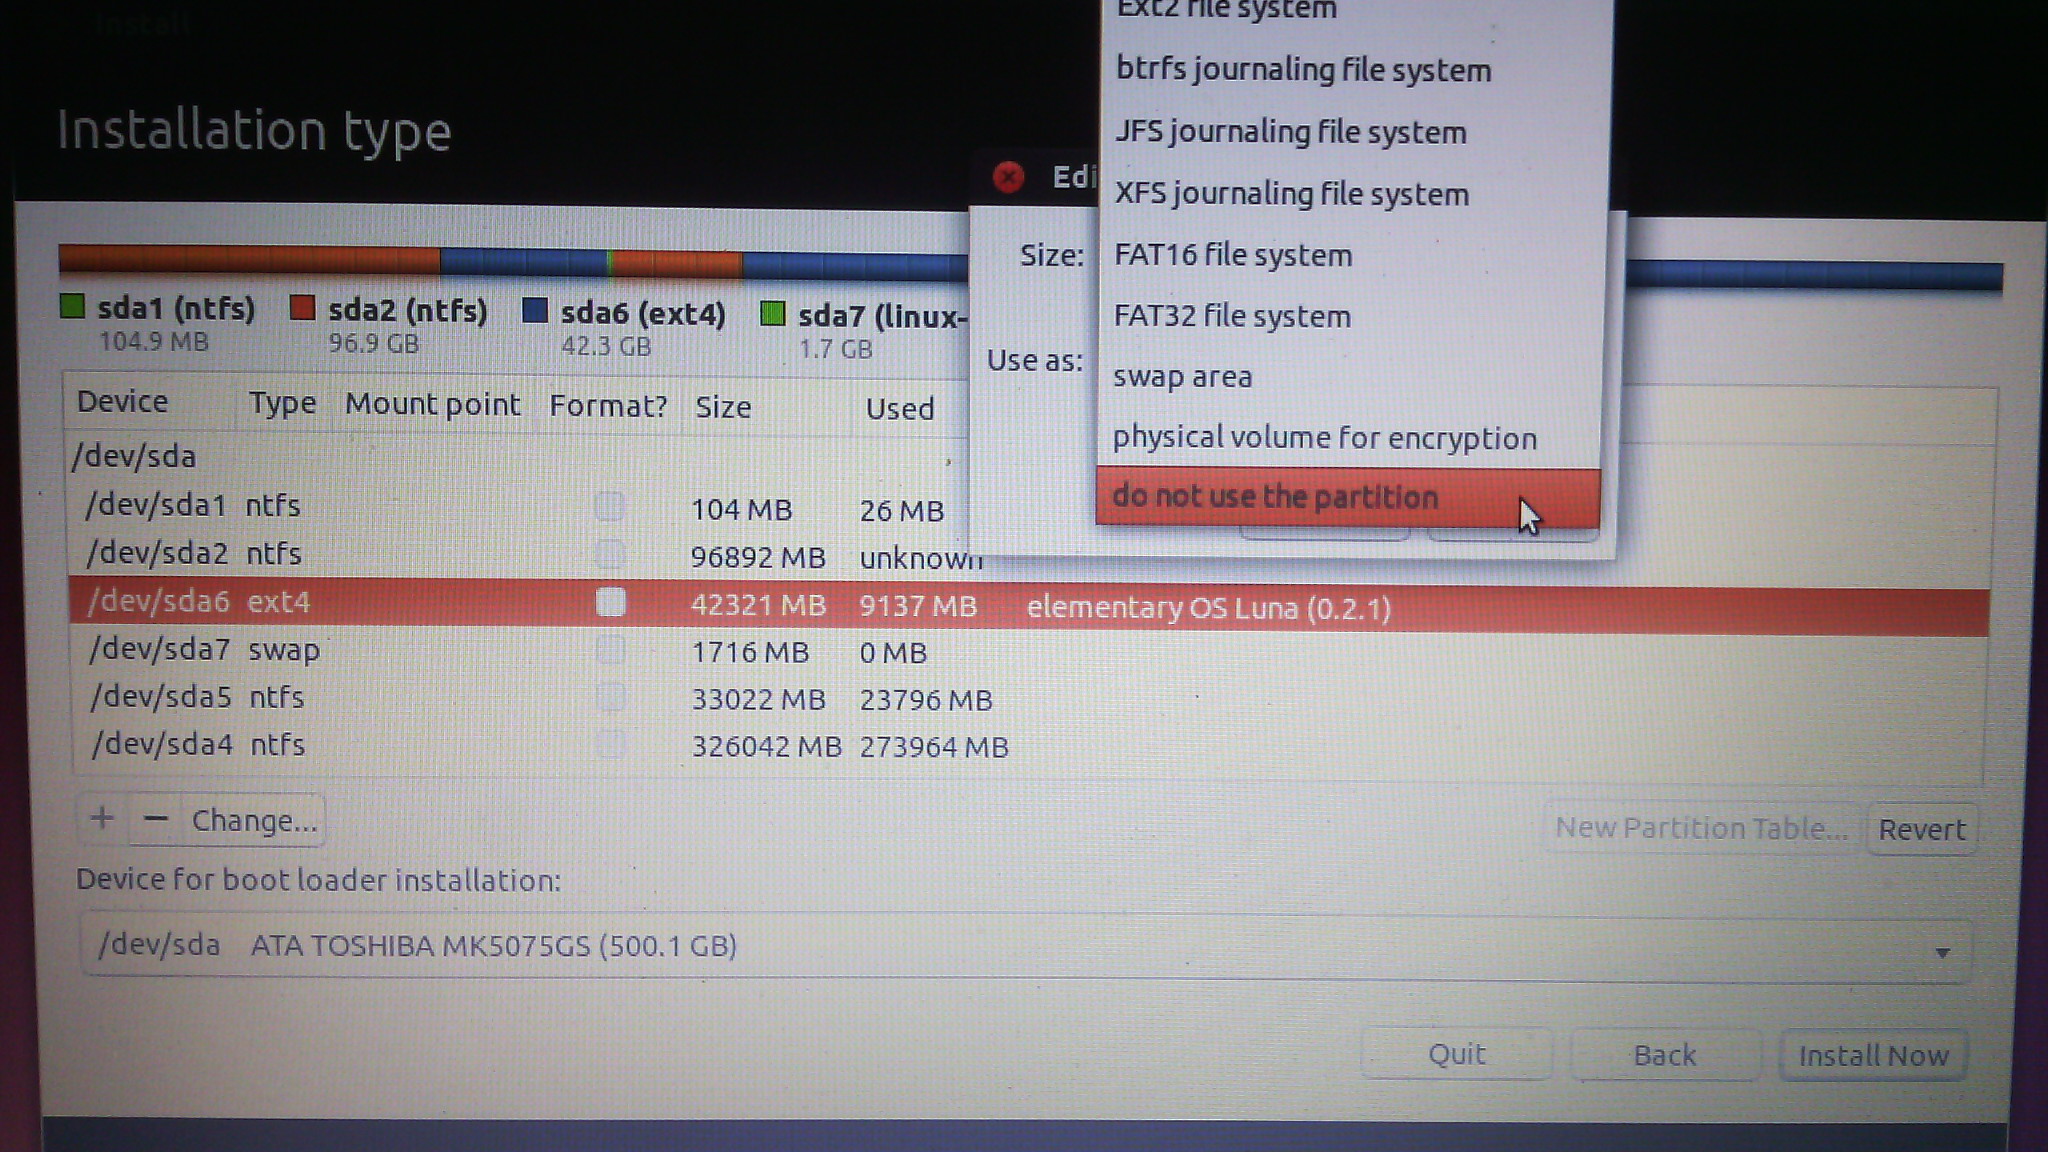Click the minus icon to remove partition
The width and height of the screenshot is (2048, 1152).
[x=155, y=819]
